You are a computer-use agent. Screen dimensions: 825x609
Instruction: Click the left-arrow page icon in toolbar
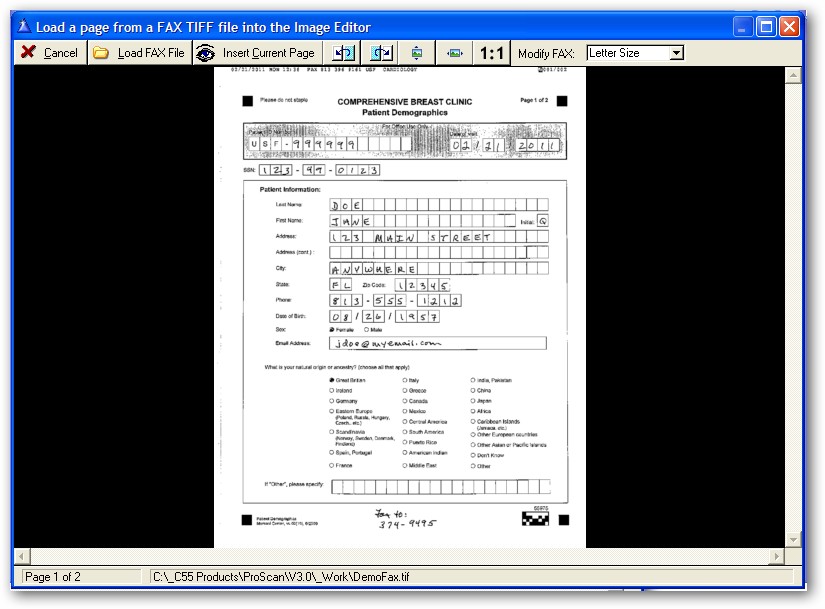click(343, 53)
